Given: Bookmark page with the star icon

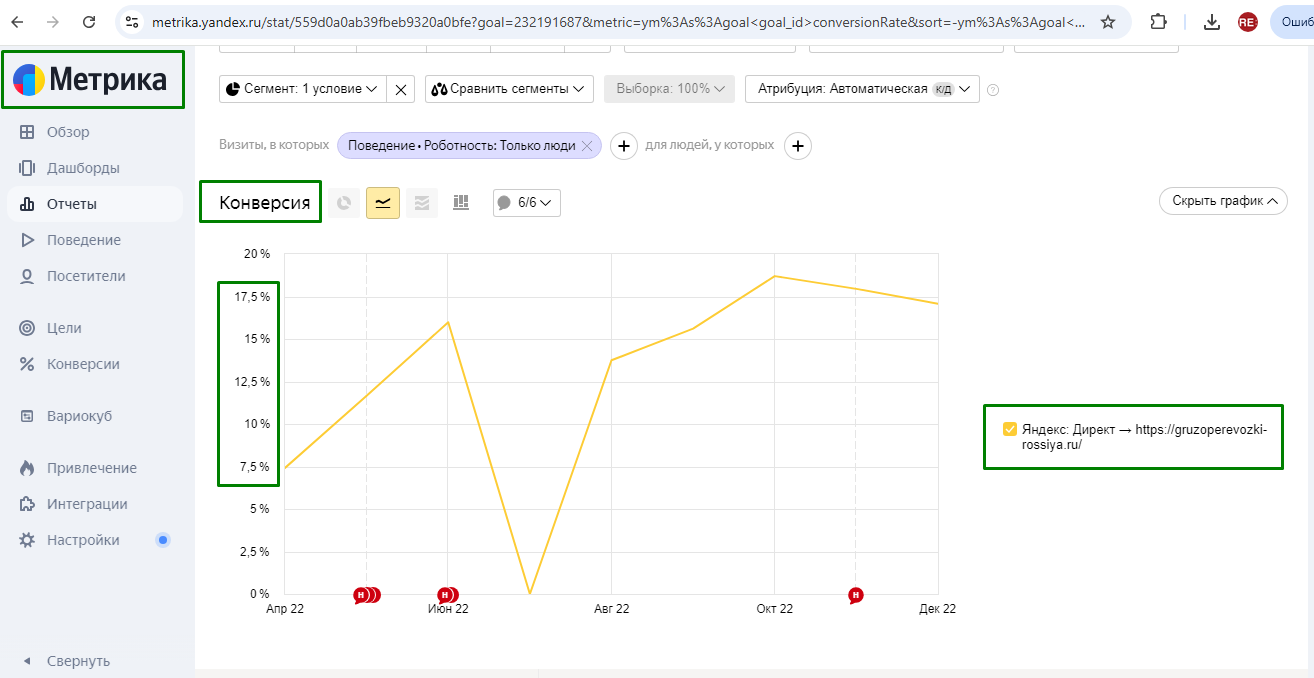Looking at the screenshot, I should (x=1108, y=22).
